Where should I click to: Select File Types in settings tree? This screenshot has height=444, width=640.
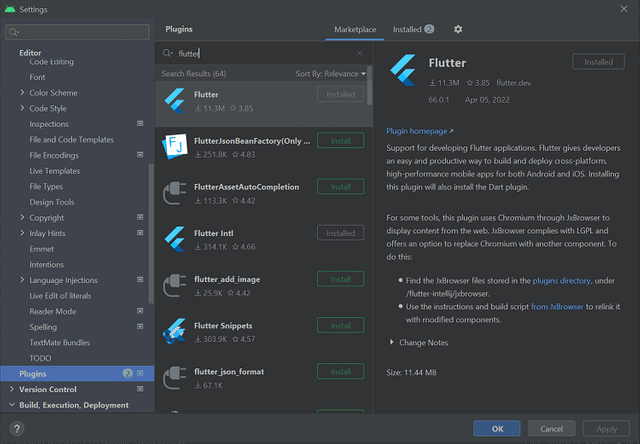click(46, 186)
